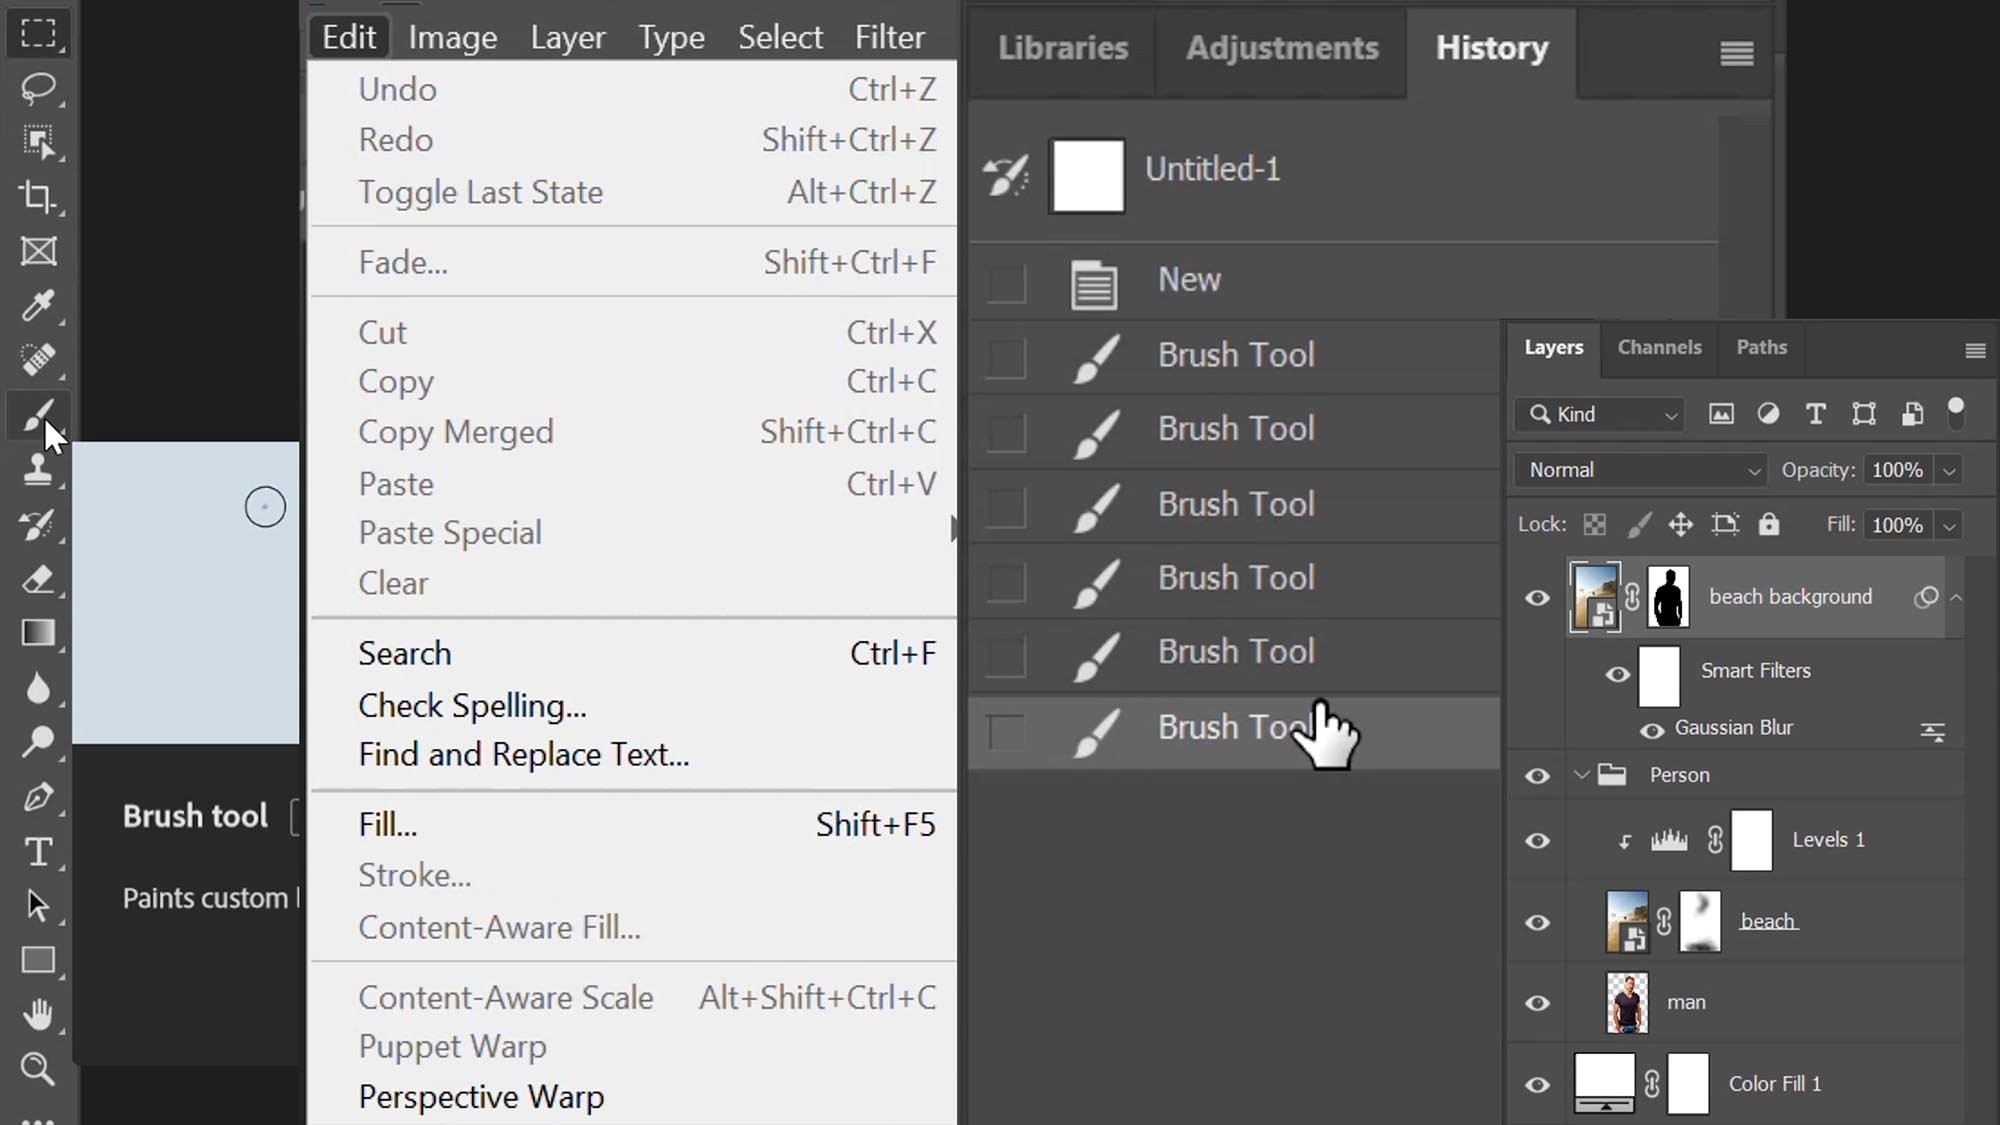
Task: Switch to the Channels tab
Action: (1659, 348)
